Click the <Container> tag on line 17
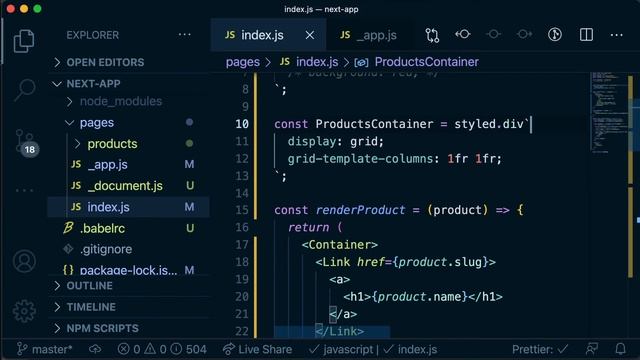The image size is (640, 360). click(340, 244)
